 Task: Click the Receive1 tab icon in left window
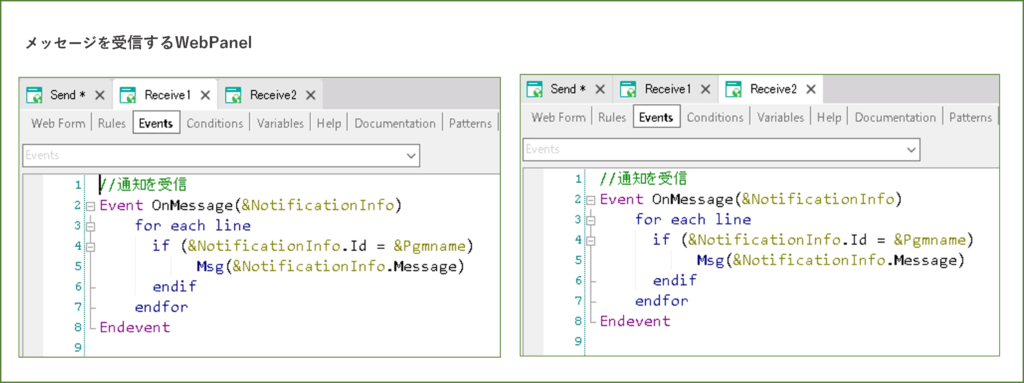click(x=128, y=95)
